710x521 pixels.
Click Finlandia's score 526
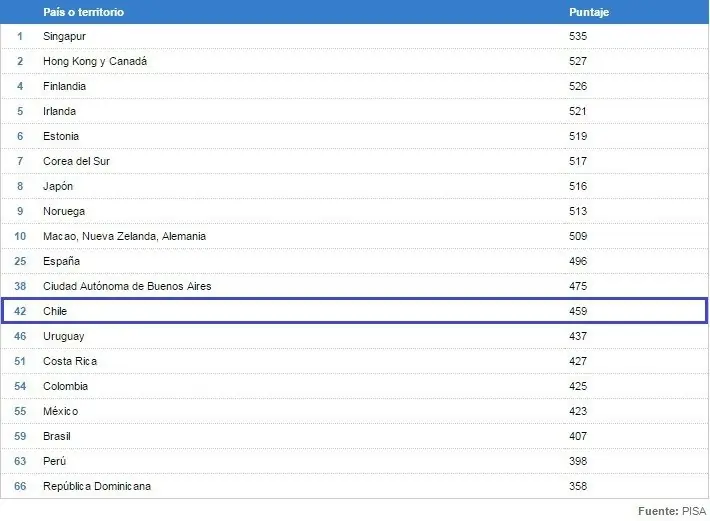tap(578, 86)
